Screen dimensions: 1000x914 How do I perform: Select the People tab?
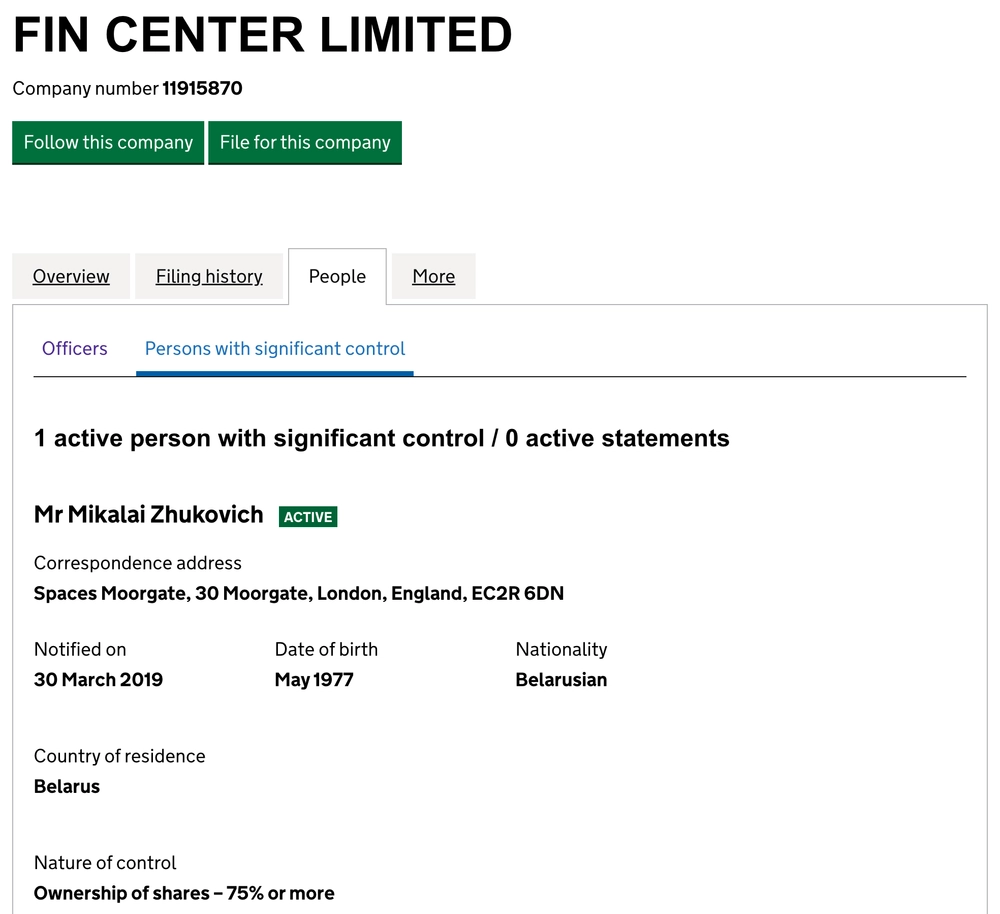point(336,276)
